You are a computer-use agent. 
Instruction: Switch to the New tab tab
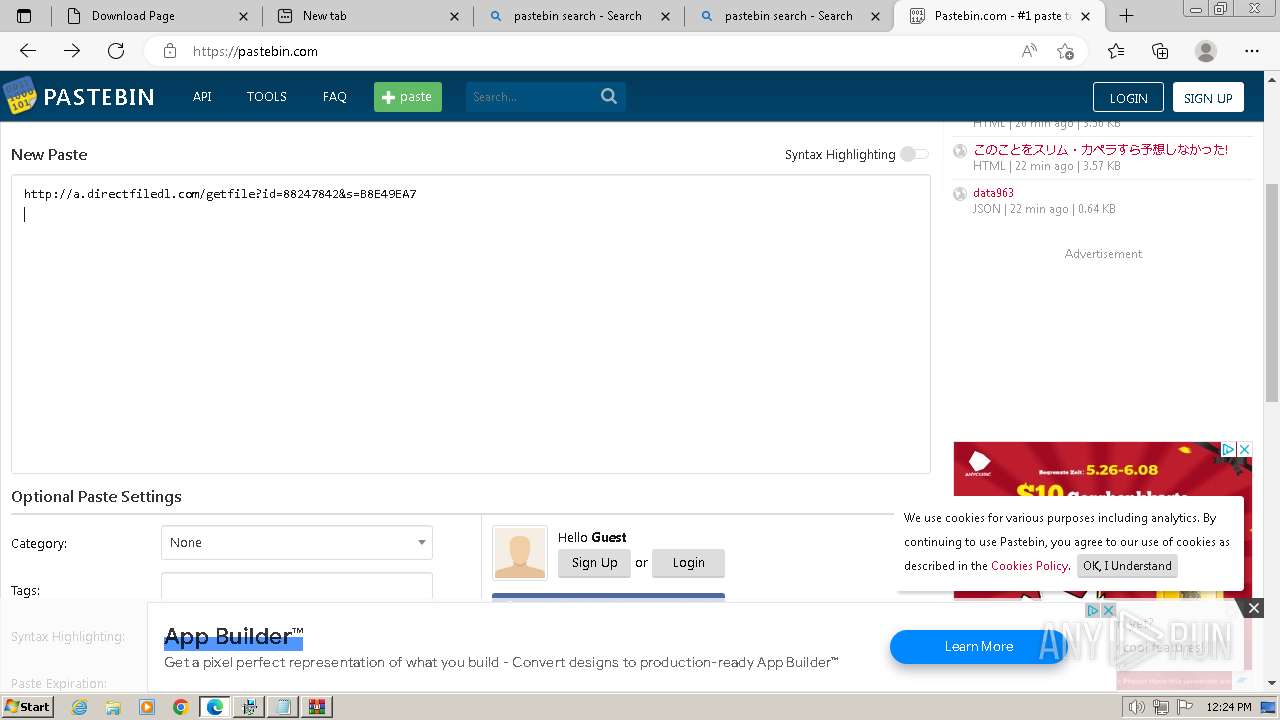(366, 16)
